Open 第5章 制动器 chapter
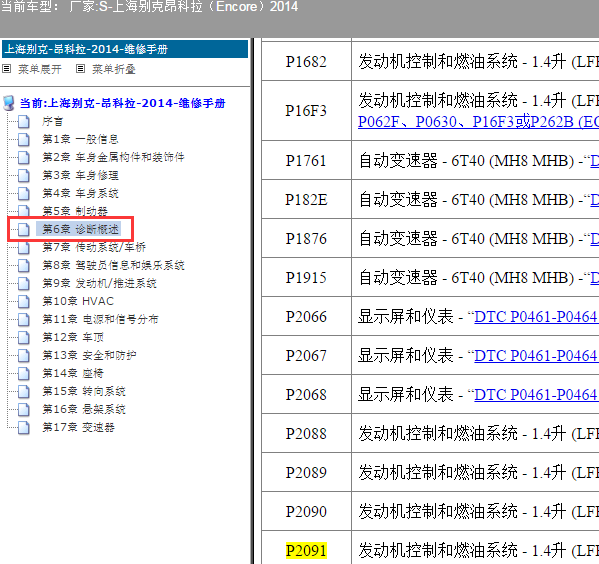This screenshot has height=564, width=599. 75,211
